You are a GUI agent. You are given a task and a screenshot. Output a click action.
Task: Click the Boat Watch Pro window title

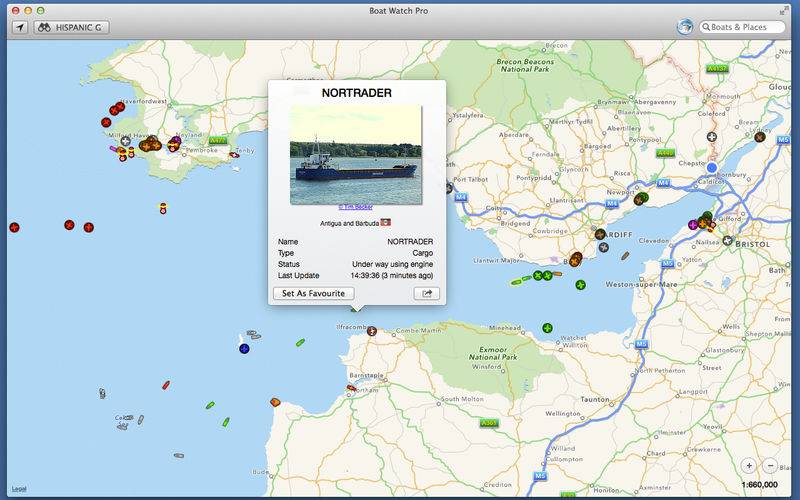coord(398,11)
